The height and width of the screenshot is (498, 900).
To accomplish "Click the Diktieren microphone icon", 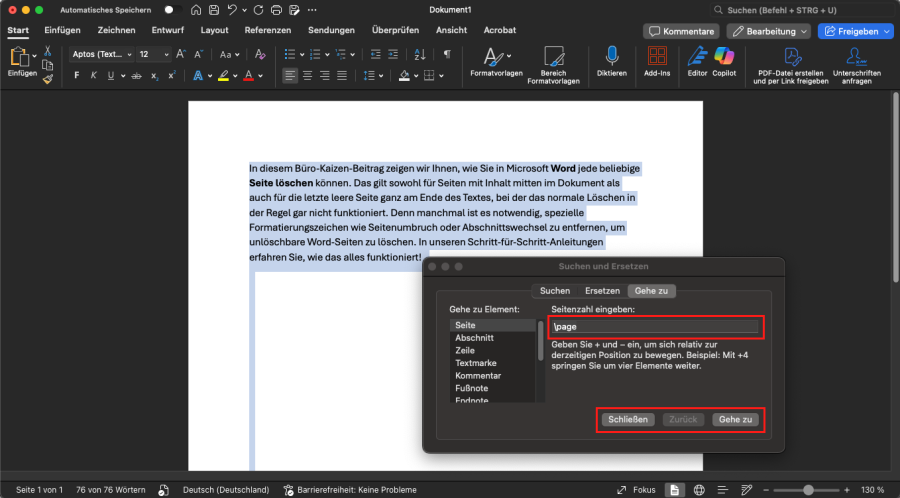I will point(611,57).
